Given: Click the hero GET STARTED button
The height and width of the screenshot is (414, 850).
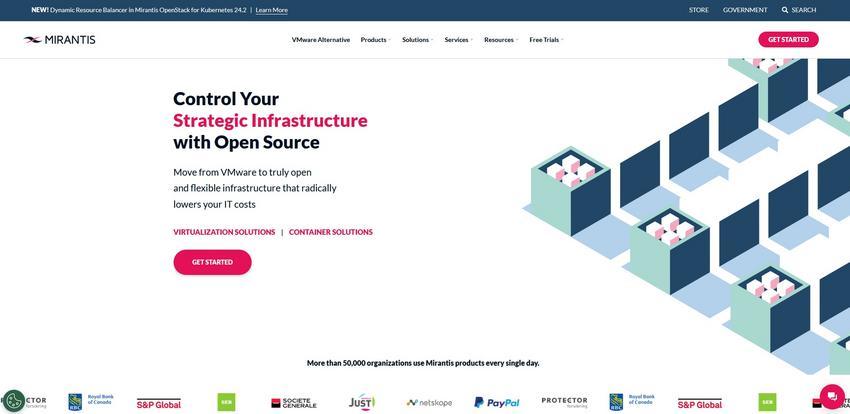Looking at the screenshot, I should click(212, 262).
